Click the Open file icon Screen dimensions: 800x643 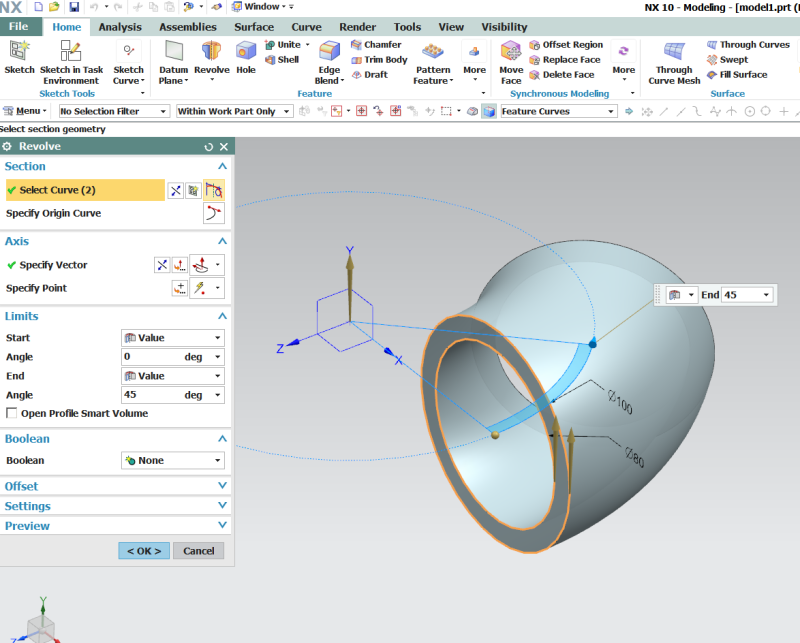pyautogui.click(x=54, y=7)
